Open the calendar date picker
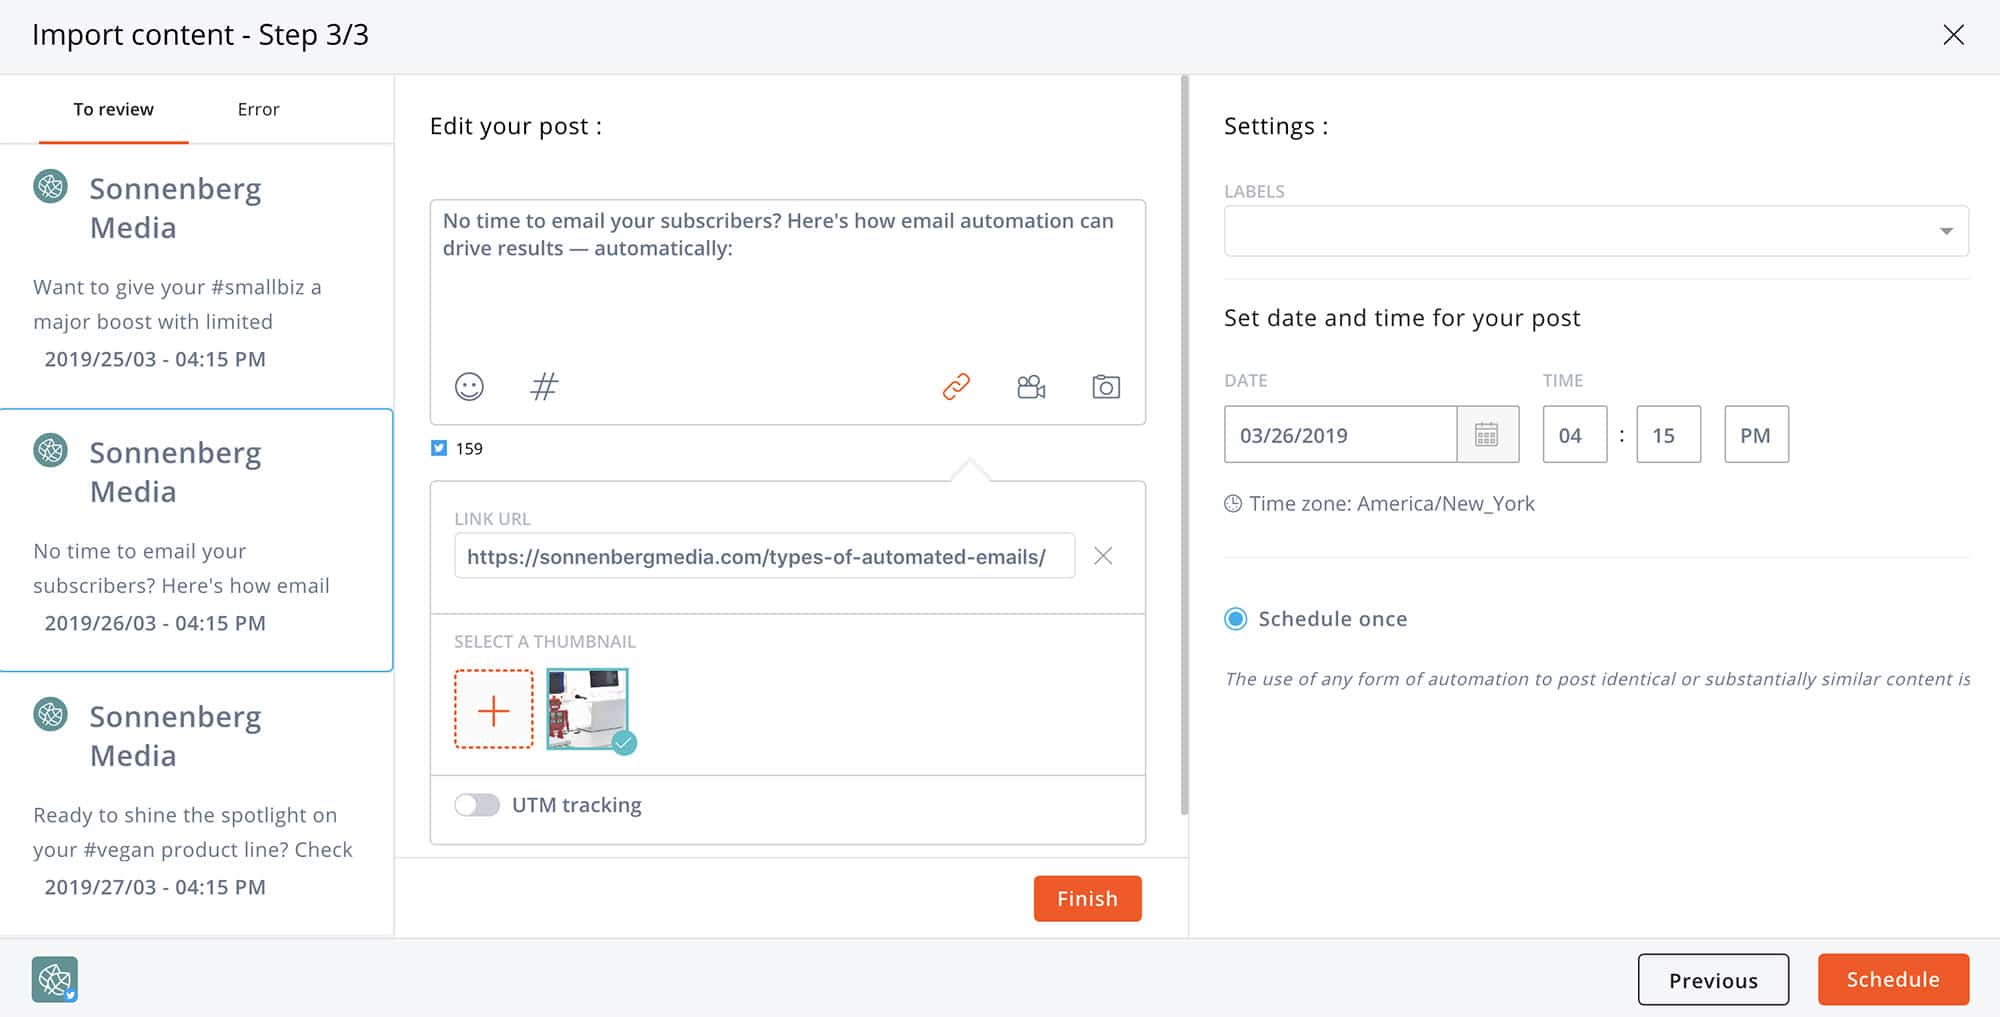The width and height of the screenshot is (2000, 1017). coord(1487,434)
